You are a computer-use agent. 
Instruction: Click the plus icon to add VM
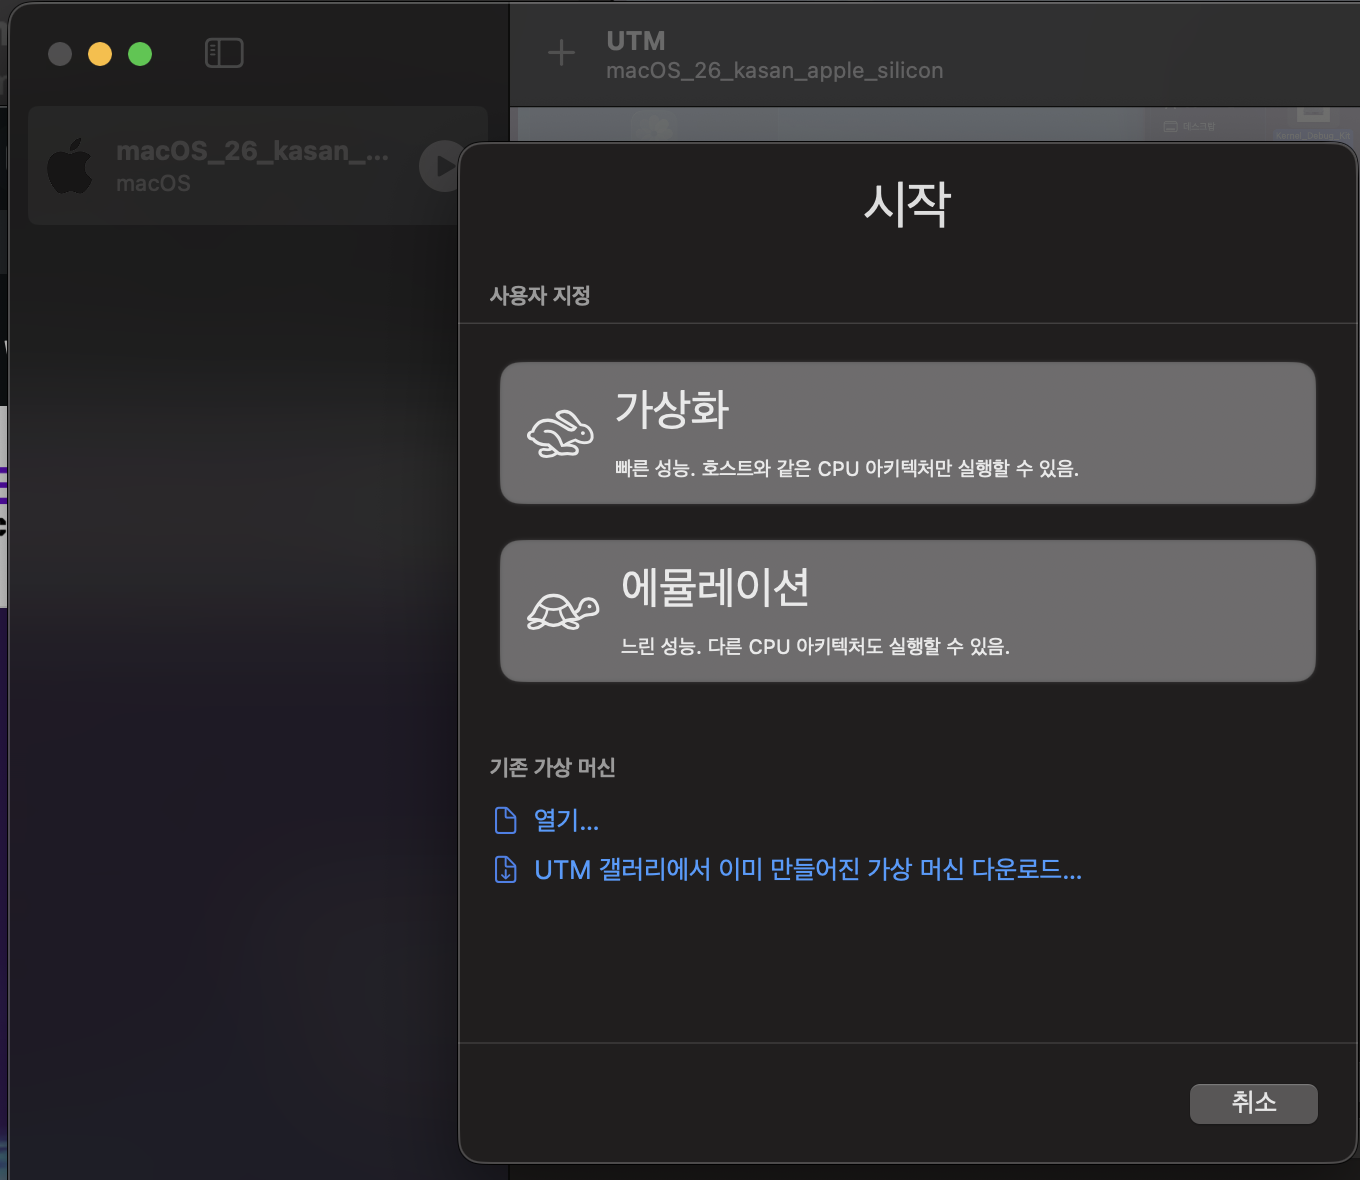[562, 53]
